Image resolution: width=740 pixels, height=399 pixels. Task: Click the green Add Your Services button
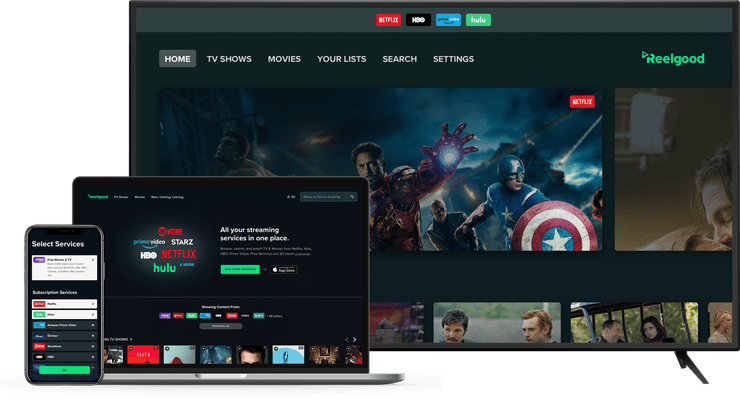(x=240, y=269)
